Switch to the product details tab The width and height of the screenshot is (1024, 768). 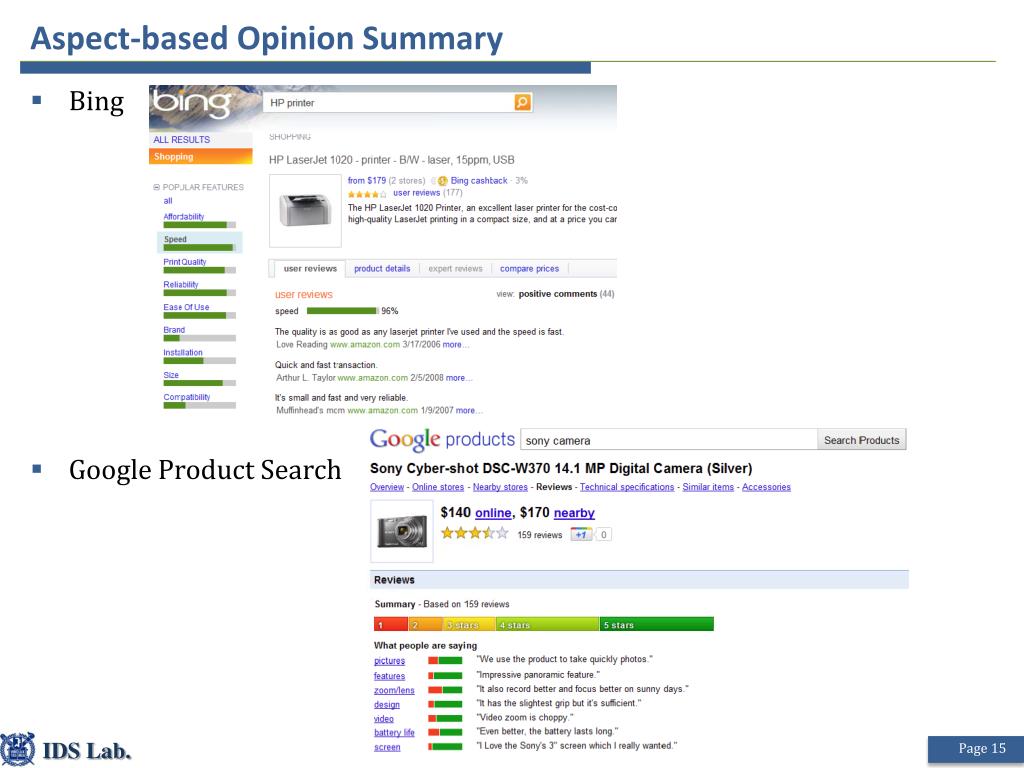(382, 268)
